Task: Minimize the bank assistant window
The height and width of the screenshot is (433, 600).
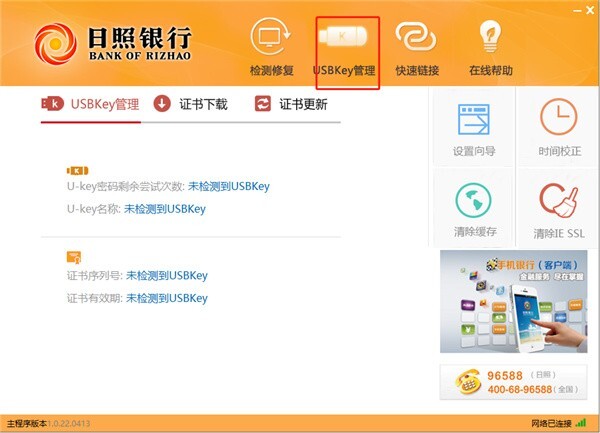Action: pos(577,11)
